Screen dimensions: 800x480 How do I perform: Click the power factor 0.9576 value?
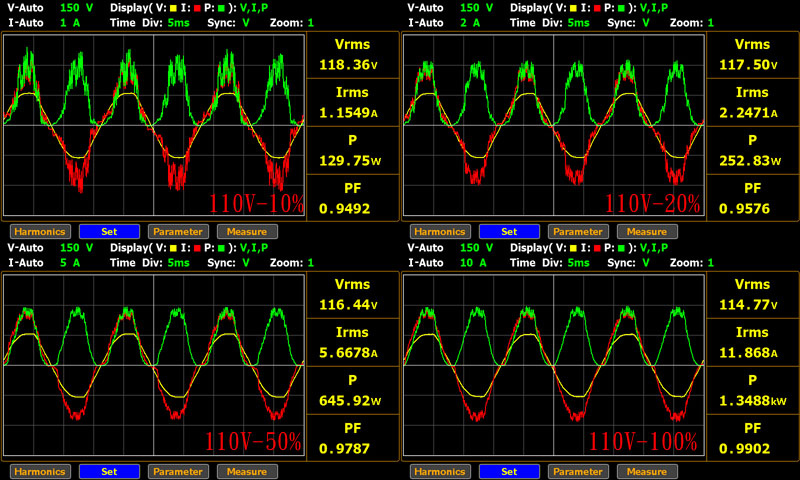pos(744,209)
